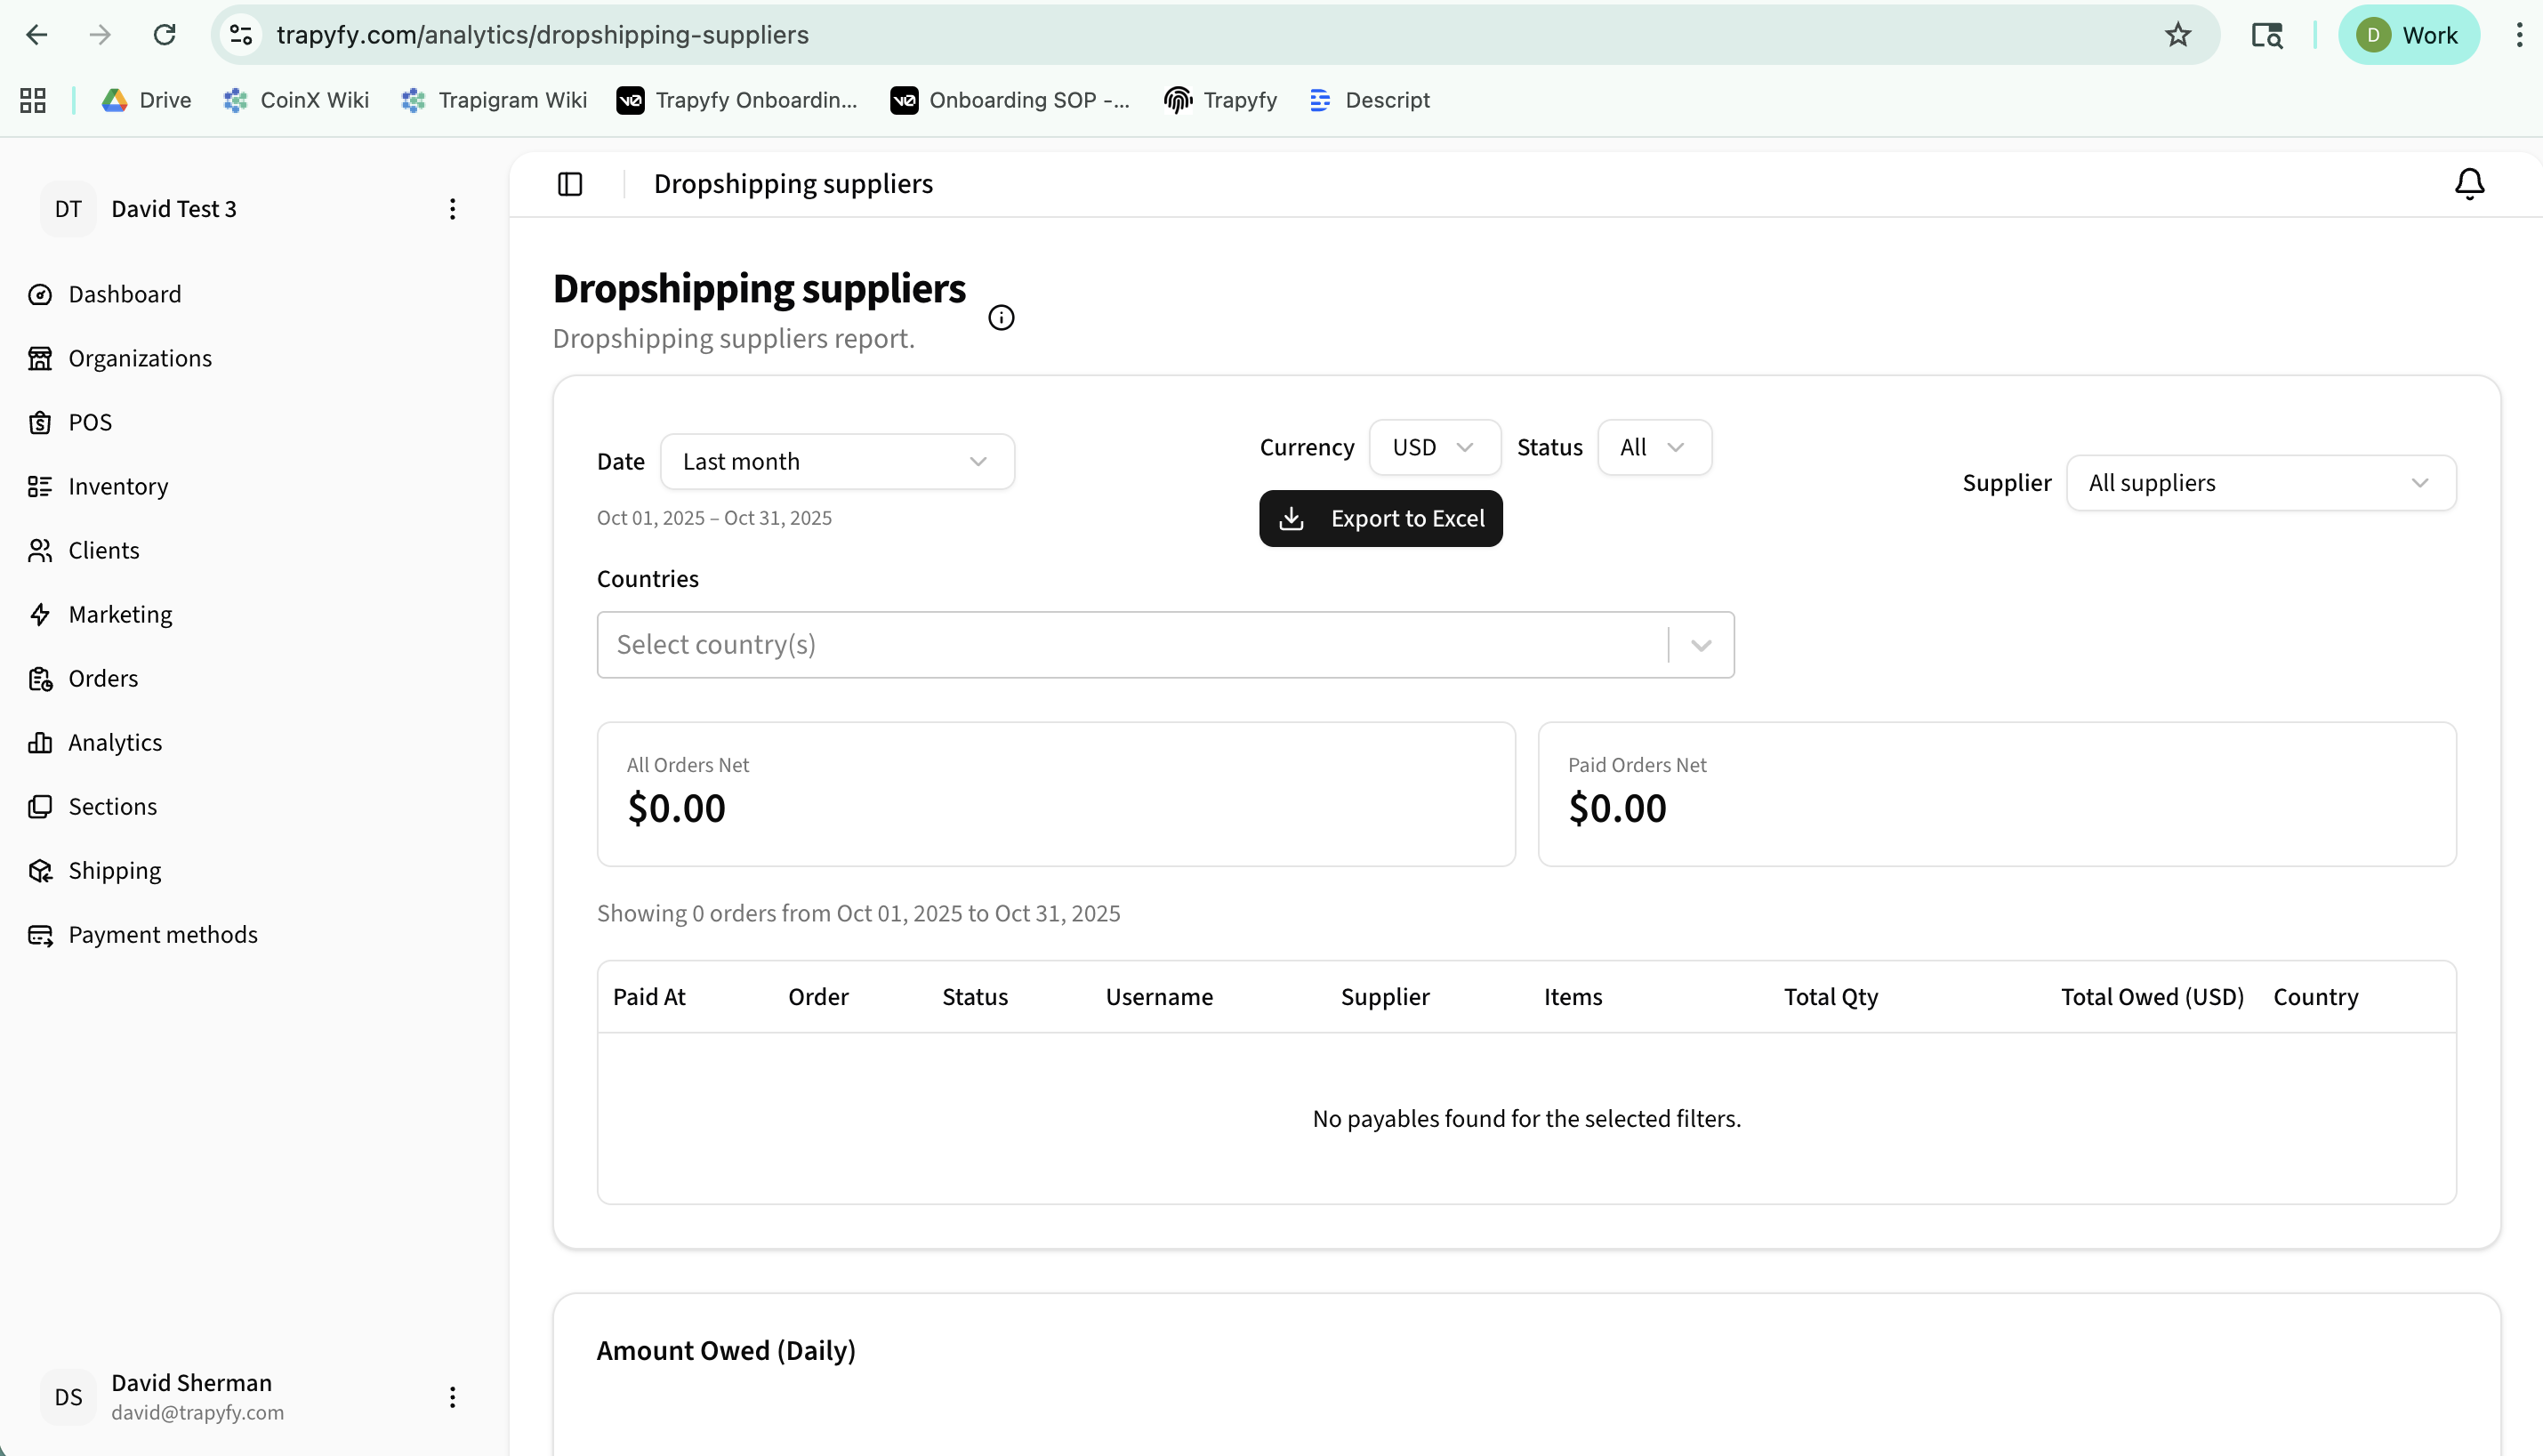Click the Status column header in table

tap(975, 997)
